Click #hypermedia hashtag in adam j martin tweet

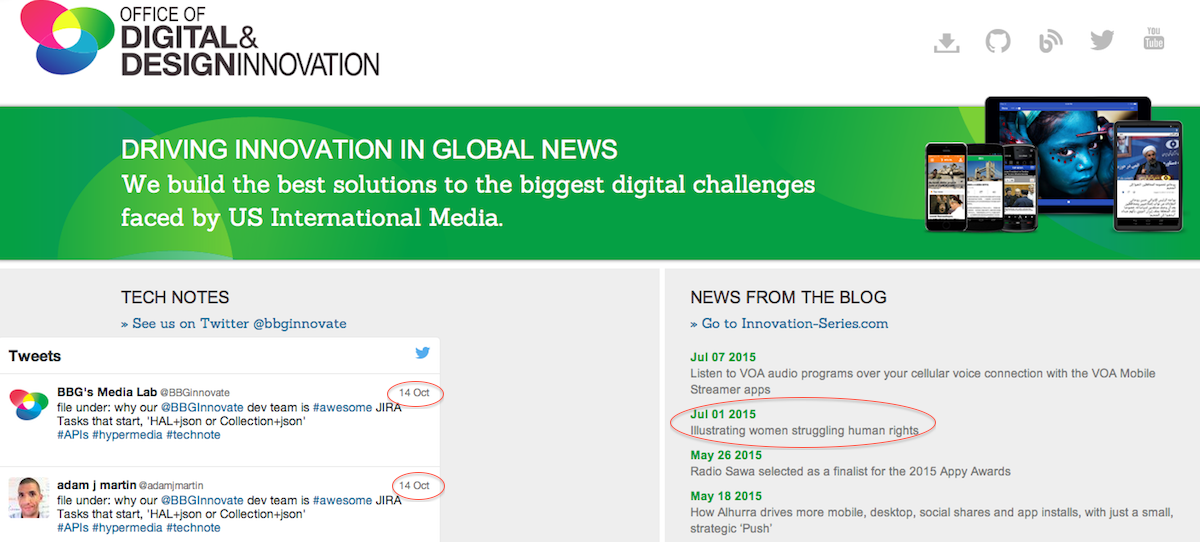(127, 527)
